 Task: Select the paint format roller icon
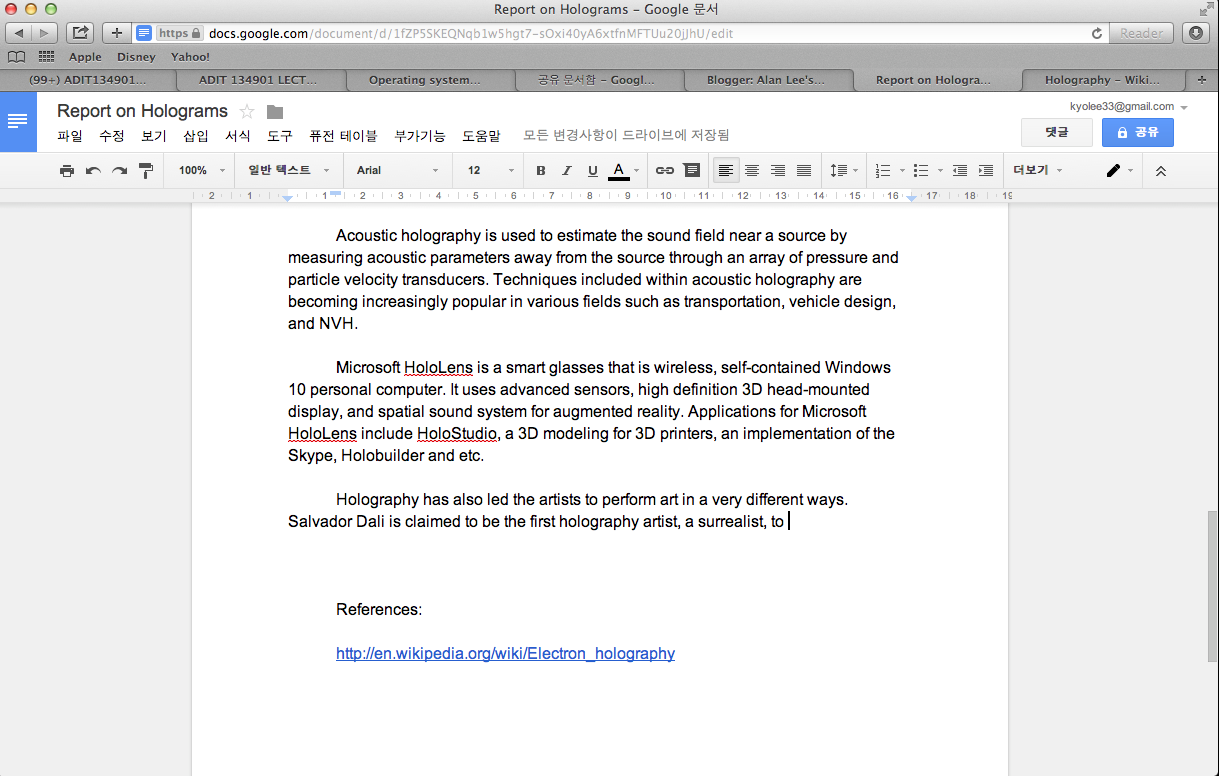click(146, 171)
